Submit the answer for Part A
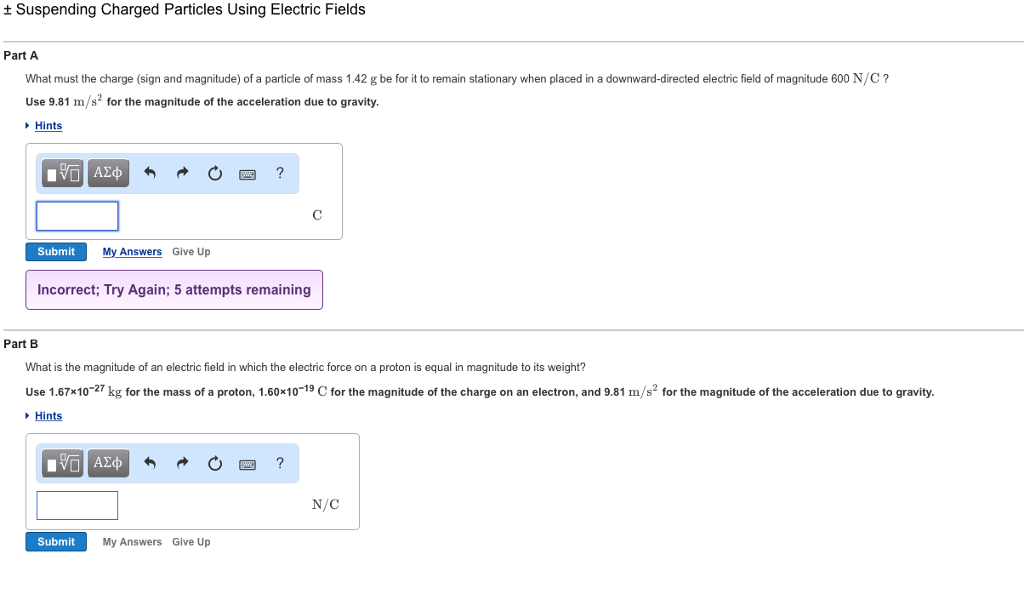Viewport: 1024px width, 594px height. [56, 251]
